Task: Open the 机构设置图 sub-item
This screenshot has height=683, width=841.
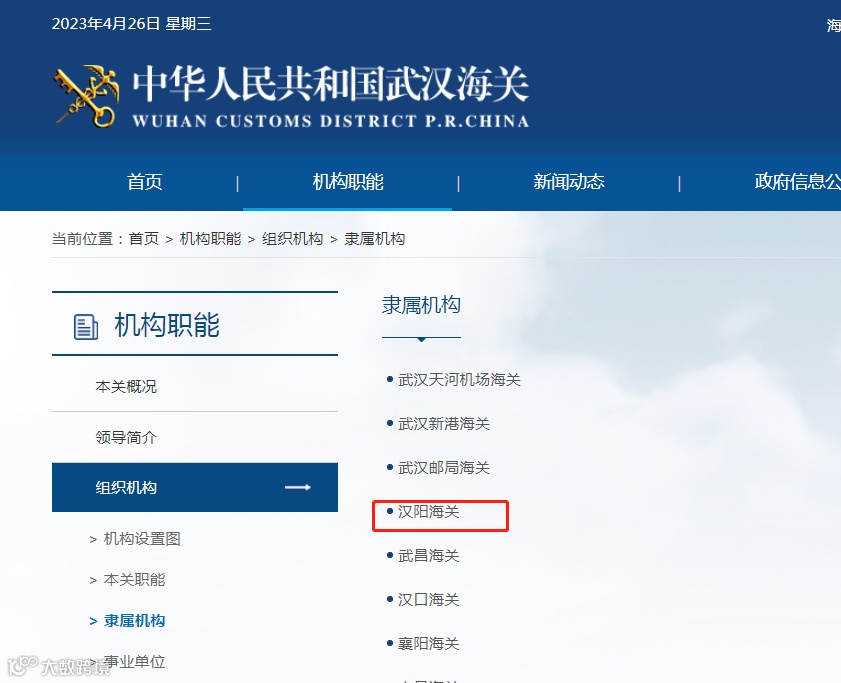Action: click(142, 539)
